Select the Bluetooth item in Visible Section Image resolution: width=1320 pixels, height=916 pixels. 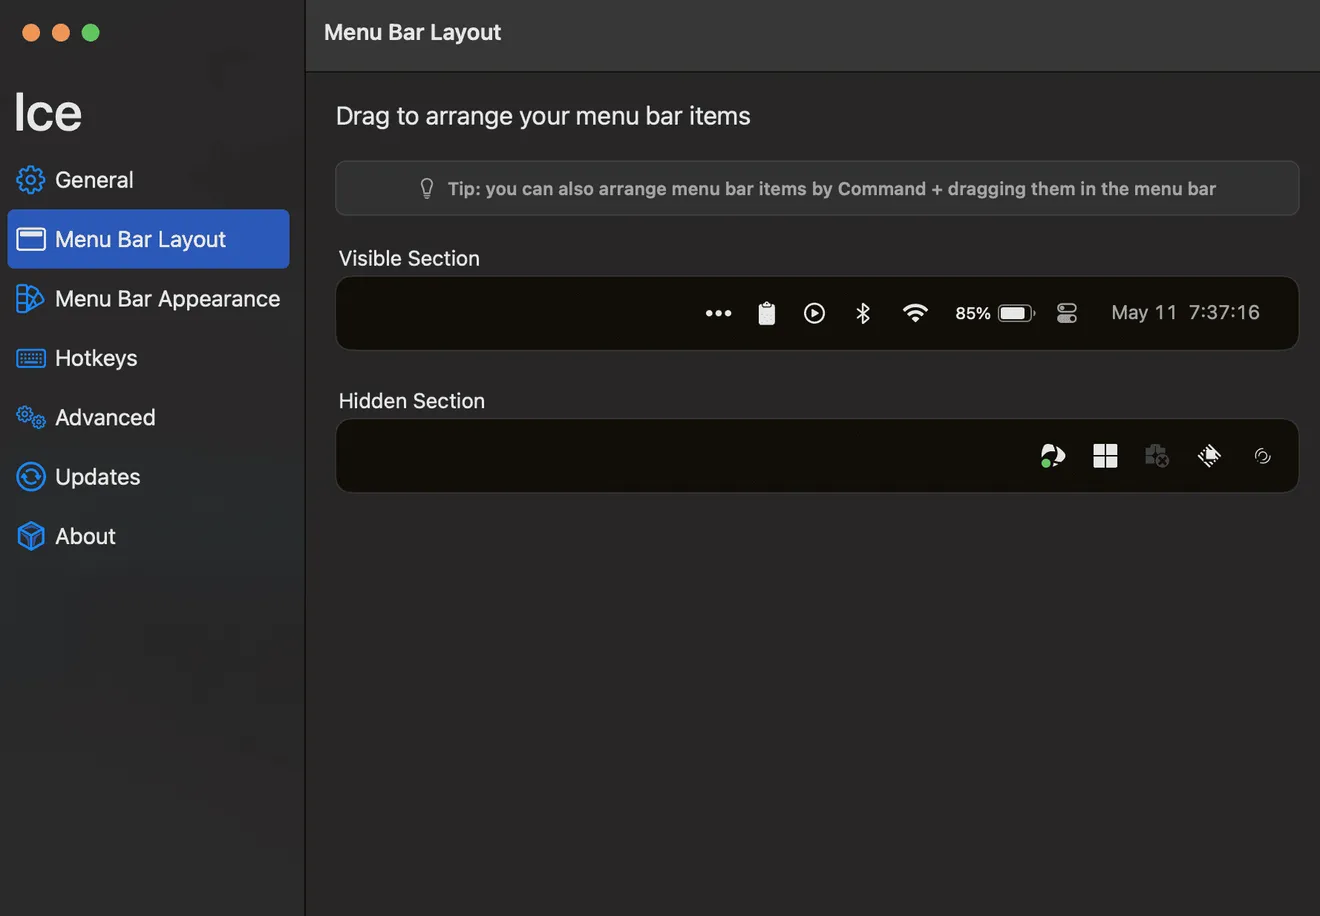(863, 313)
